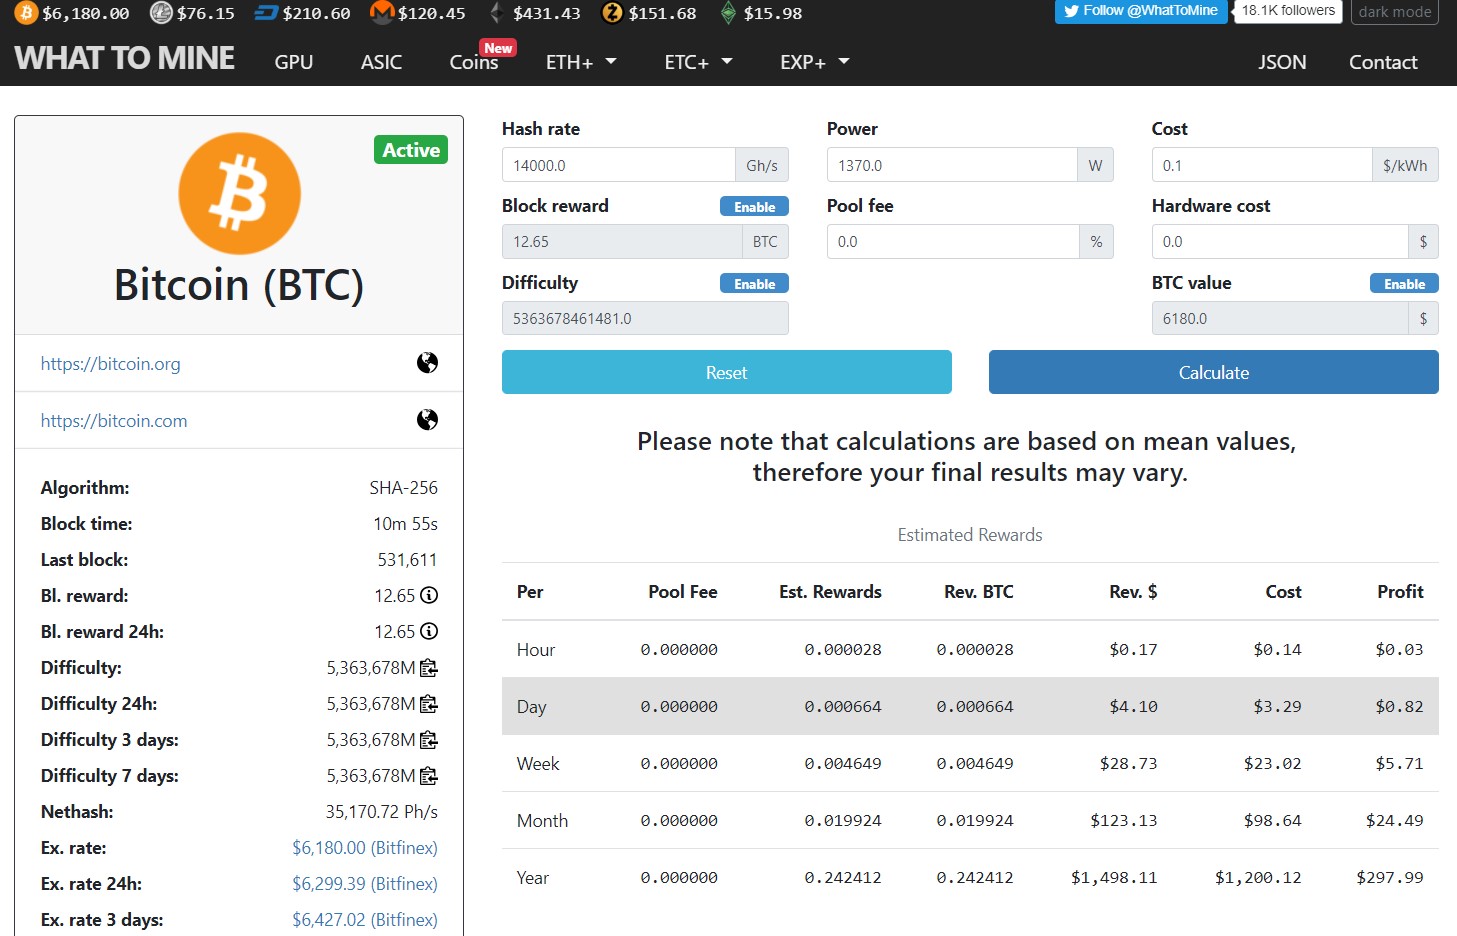This screenshot has height=936, width=1457.
Task: Click the Calculate button
Action: (x=1214, y=372)
